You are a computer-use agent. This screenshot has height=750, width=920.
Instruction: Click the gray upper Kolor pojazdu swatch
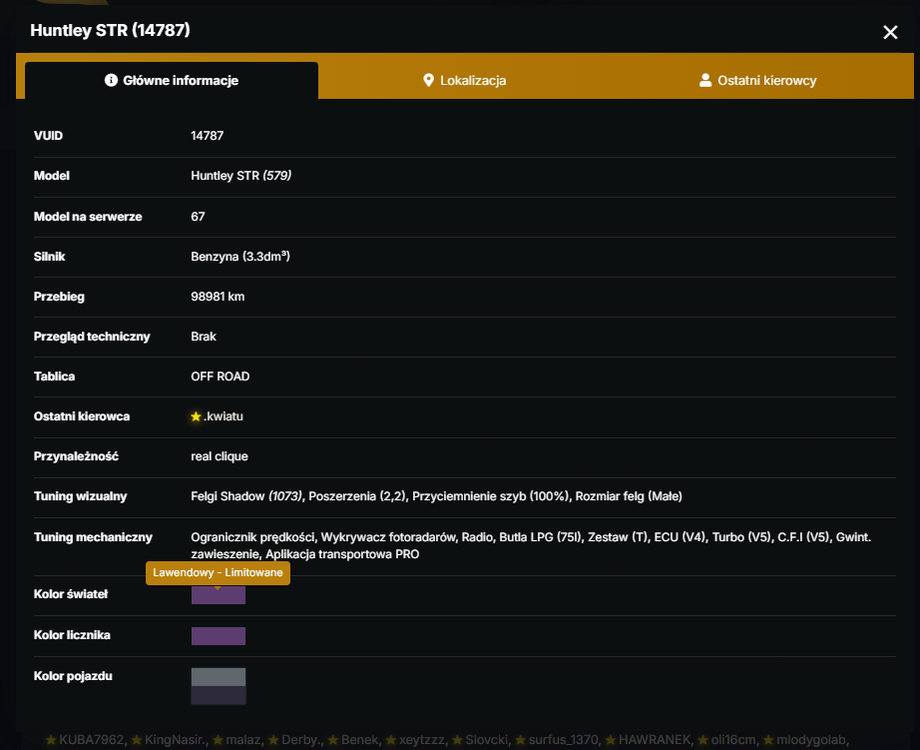(x=218, y=677)
